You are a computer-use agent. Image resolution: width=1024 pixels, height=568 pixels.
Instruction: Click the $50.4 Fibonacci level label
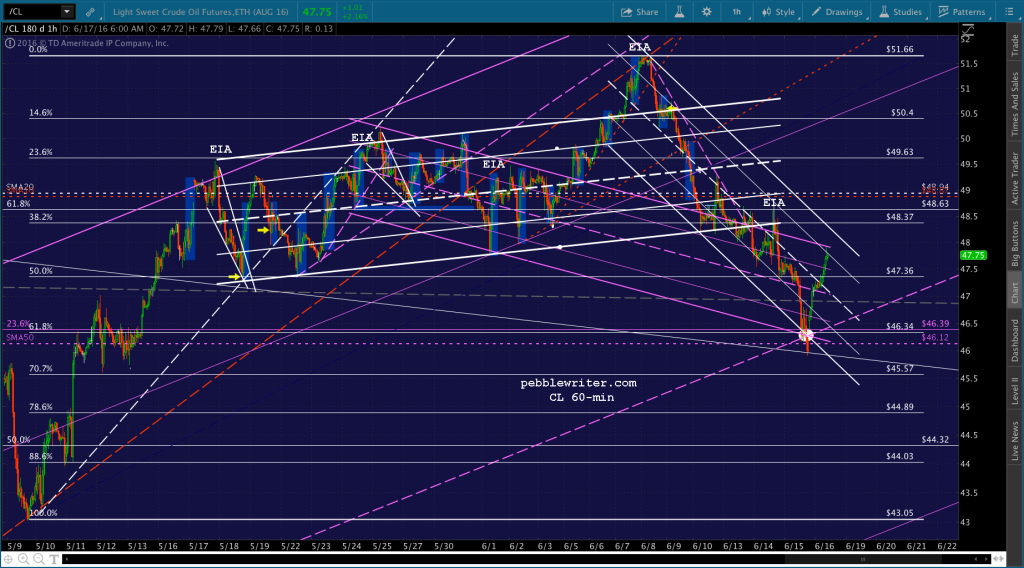click(x=902, y=113)
